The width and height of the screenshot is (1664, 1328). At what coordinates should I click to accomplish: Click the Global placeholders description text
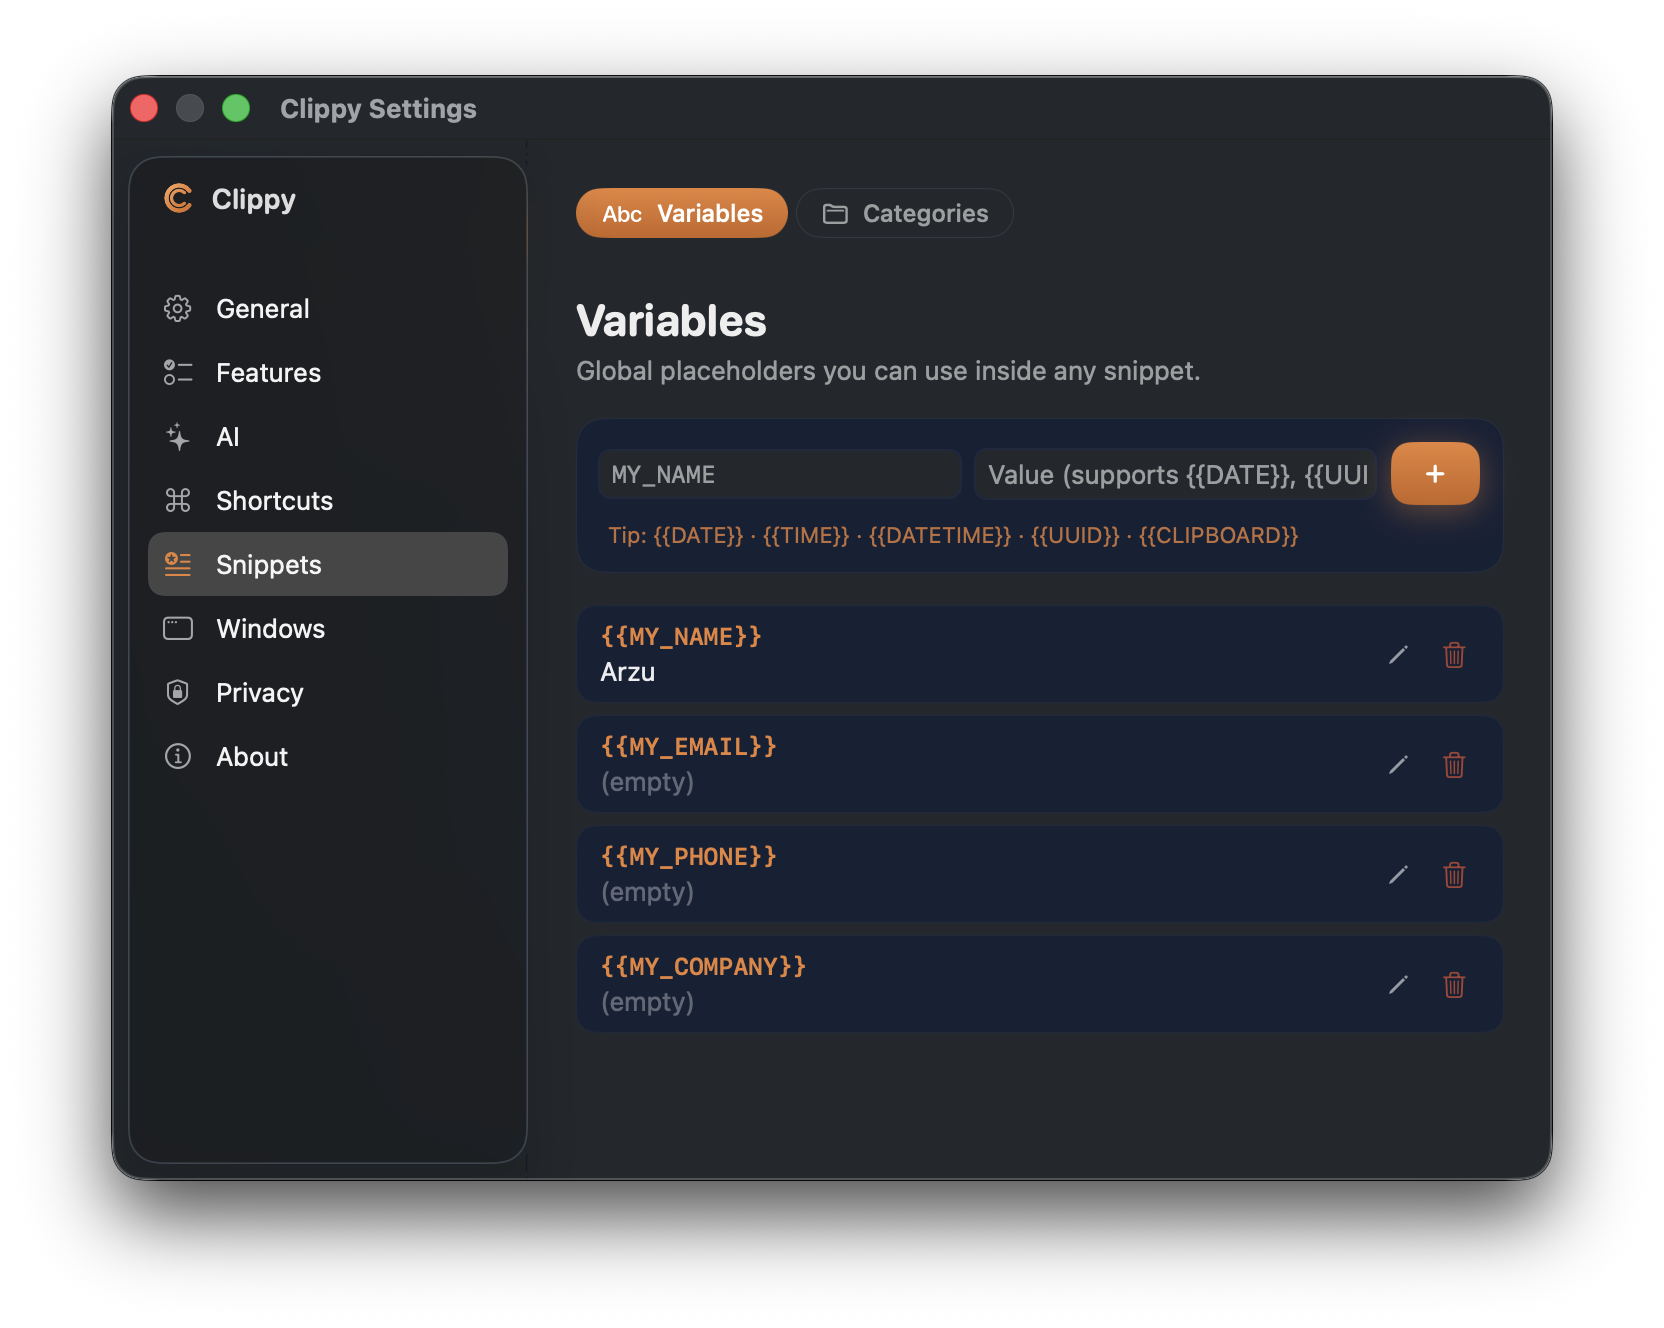tap(888, 371)
